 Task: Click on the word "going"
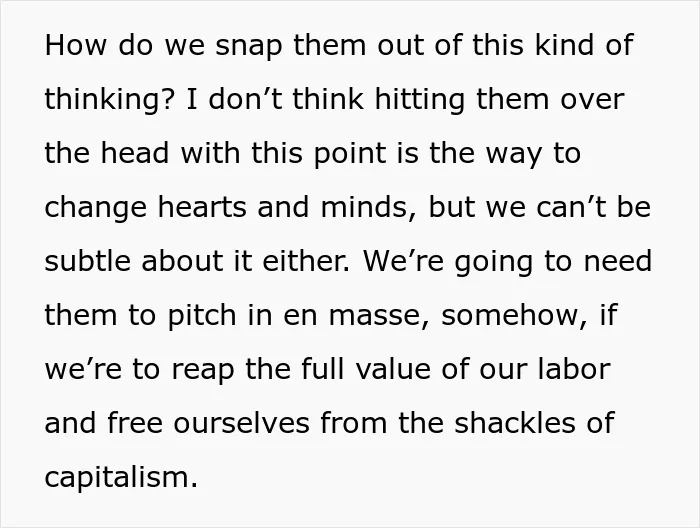pyautogui.click(x=493, y=262)
